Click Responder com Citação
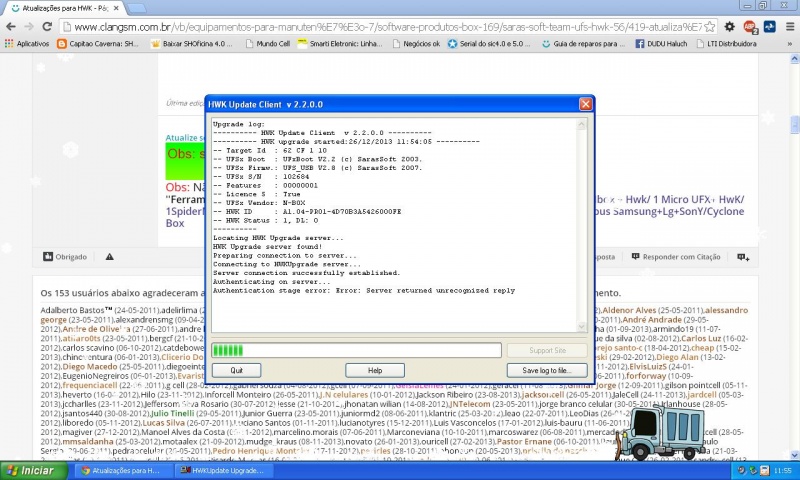 676,257
